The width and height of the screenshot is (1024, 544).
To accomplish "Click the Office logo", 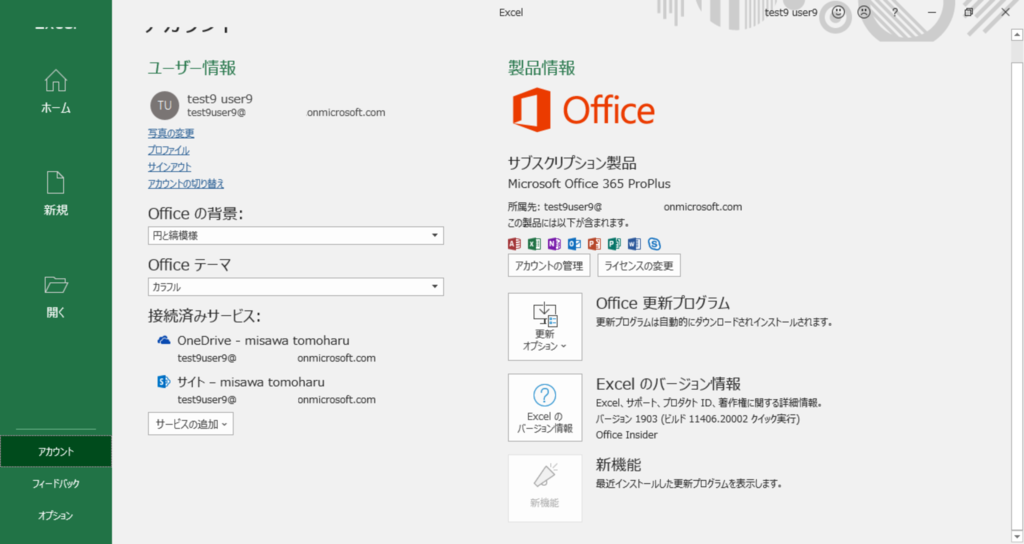I will coord(583,110).
